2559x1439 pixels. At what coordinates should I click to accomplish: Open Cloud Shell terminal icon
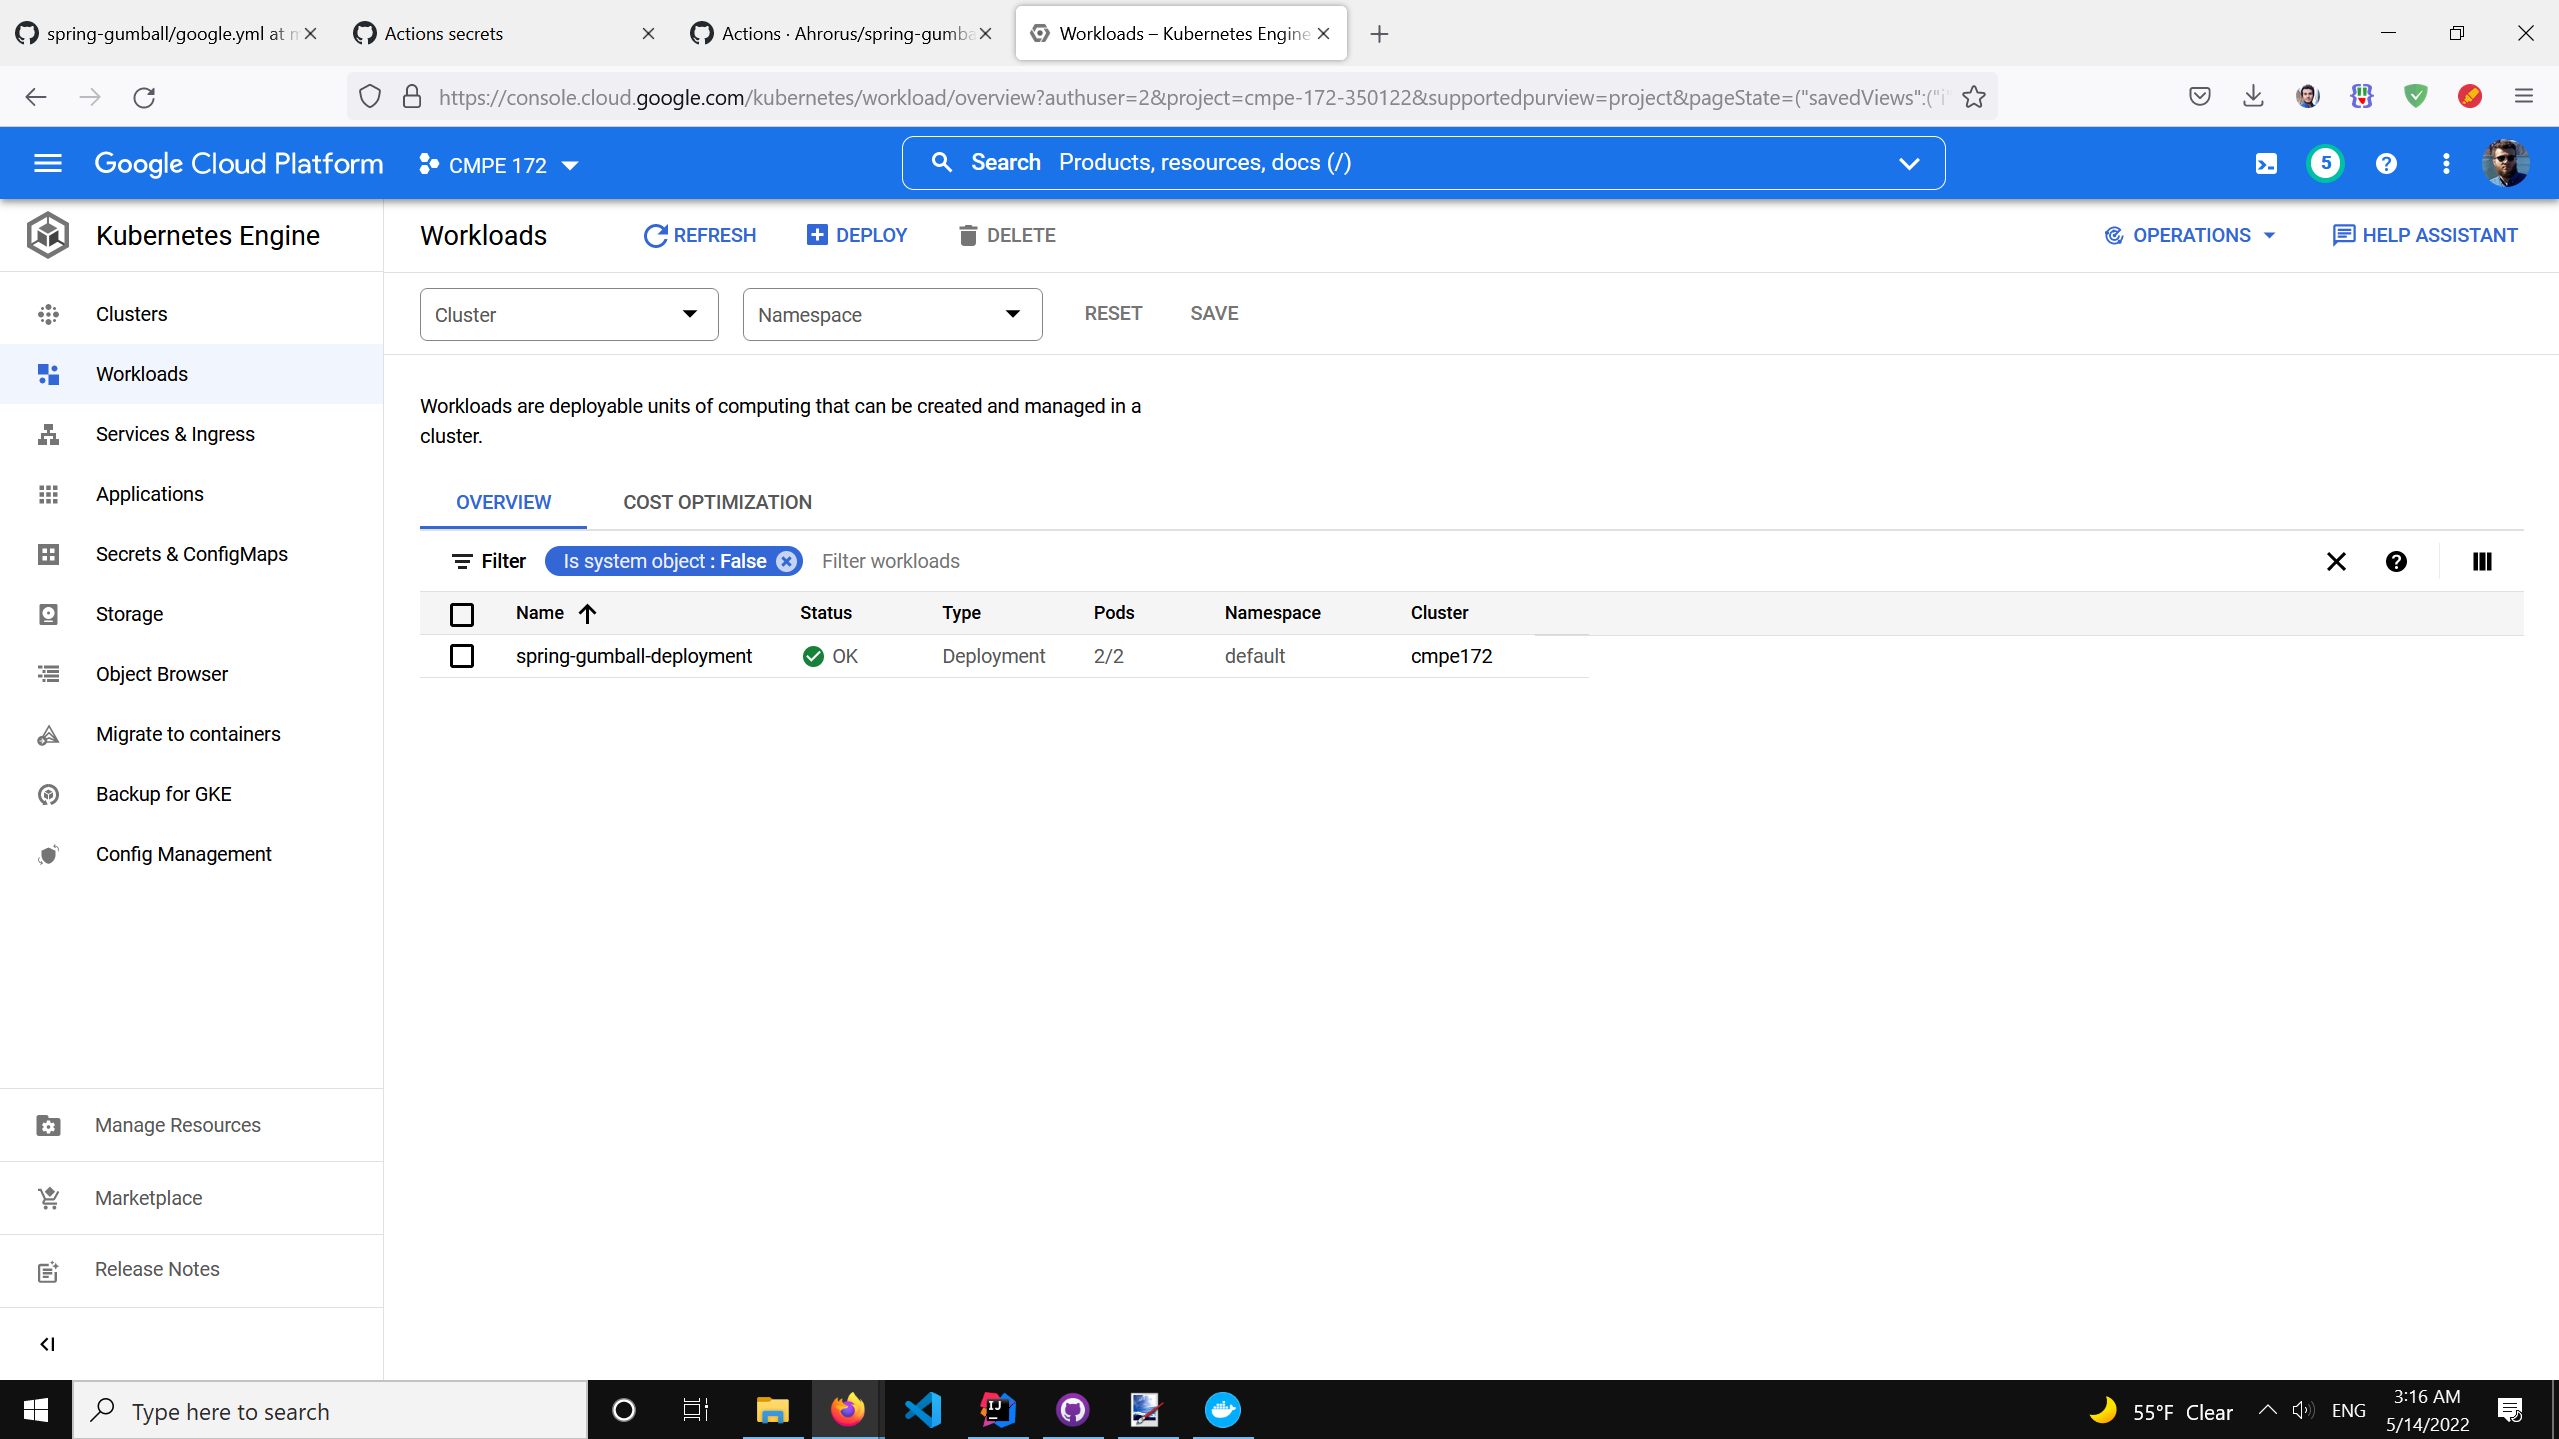[2266, 164]
